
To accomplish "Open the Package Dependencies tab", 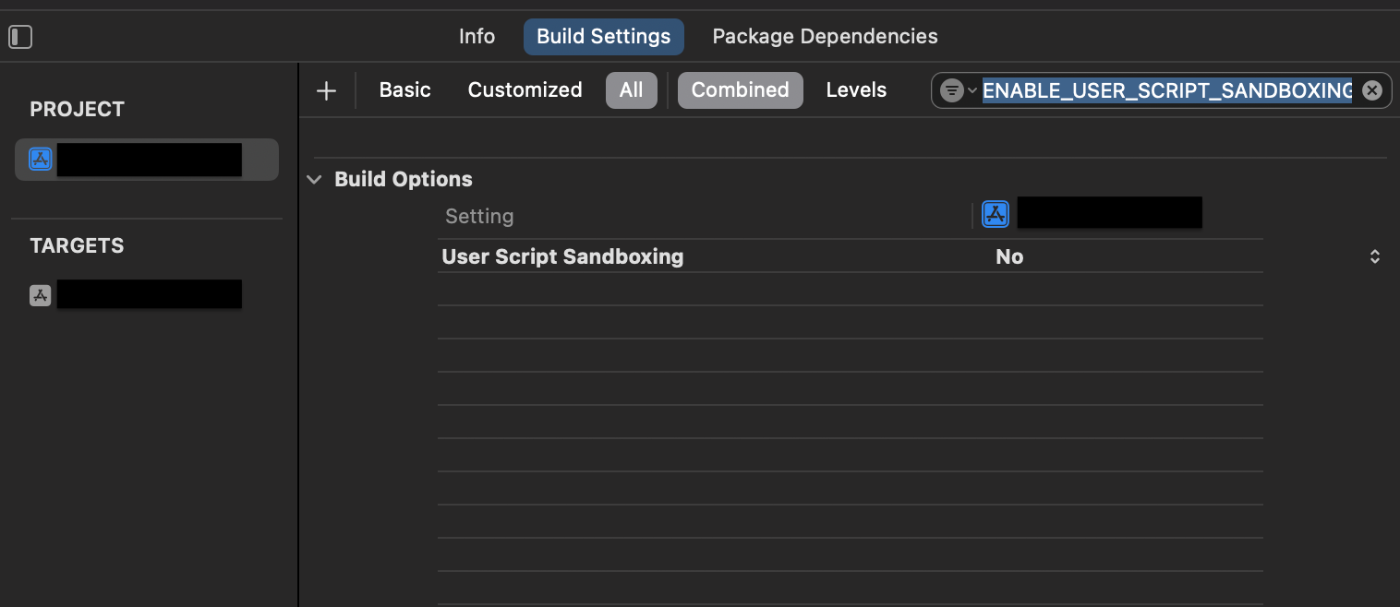I will (x=825, y=36).
